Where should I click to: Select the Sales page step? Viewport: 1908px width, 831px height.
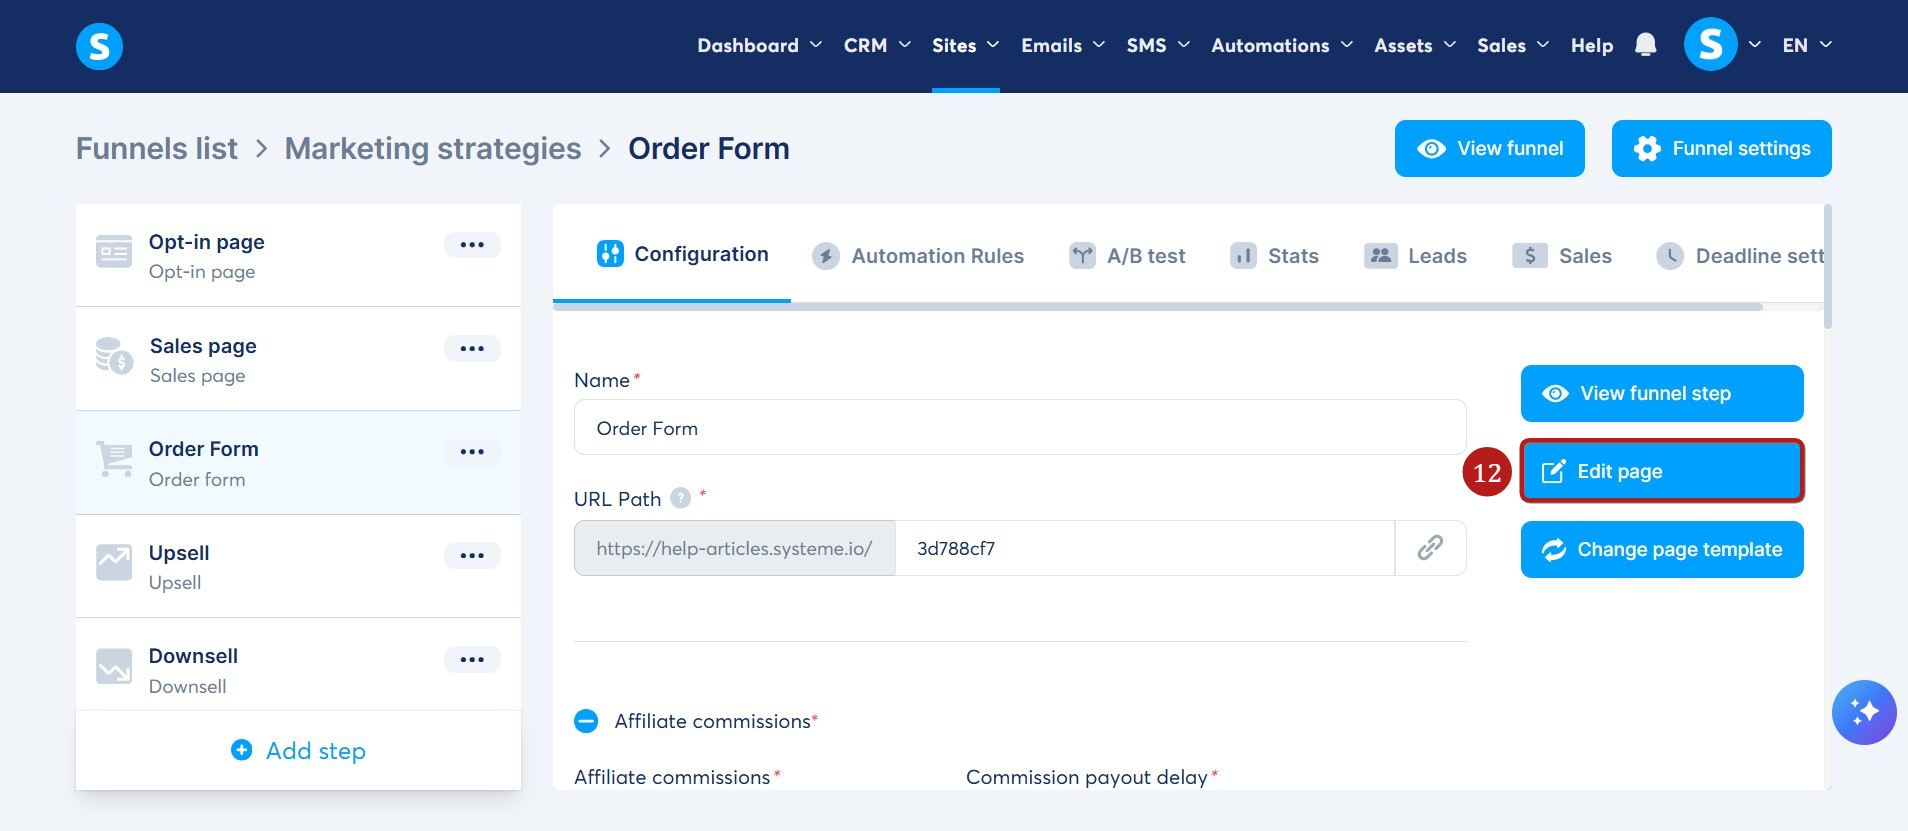298,359
